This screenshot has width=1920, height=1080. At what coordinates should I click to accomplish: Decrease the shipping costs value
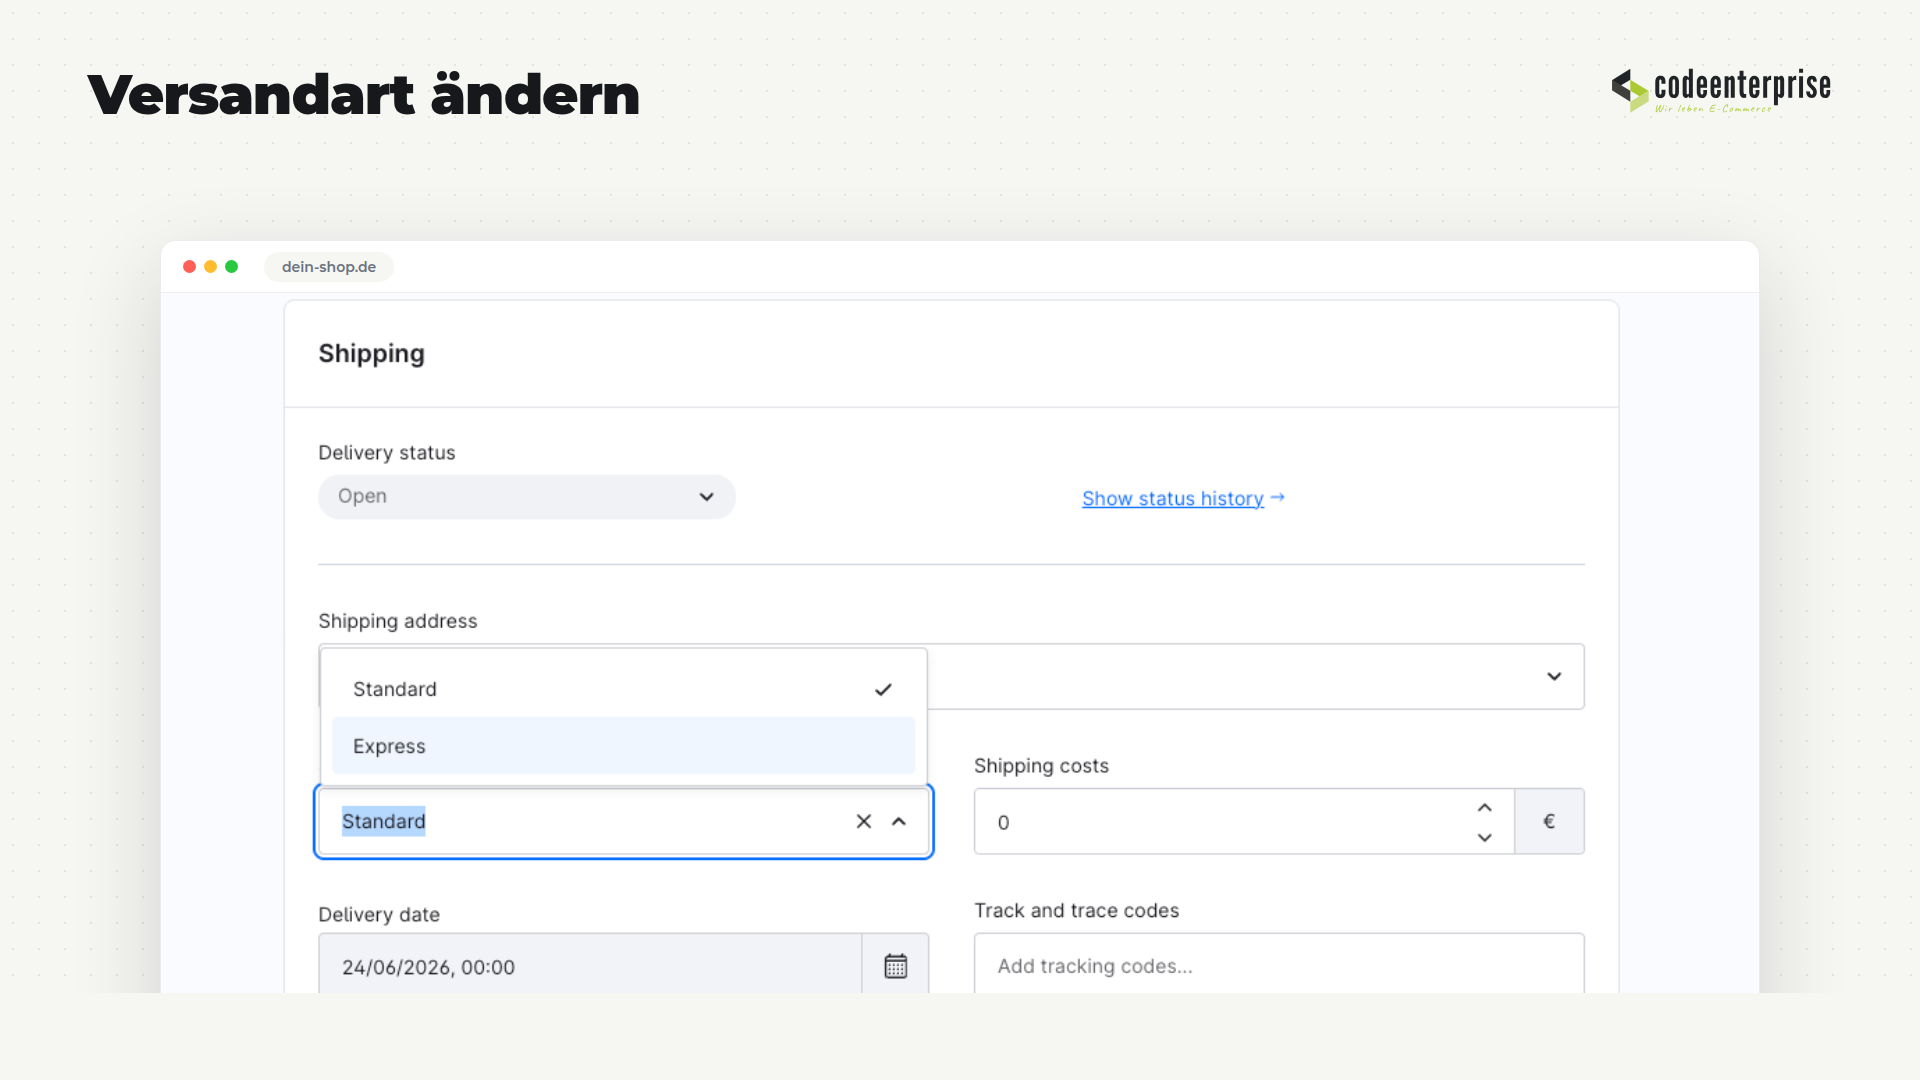click(x=1485, y=837)
